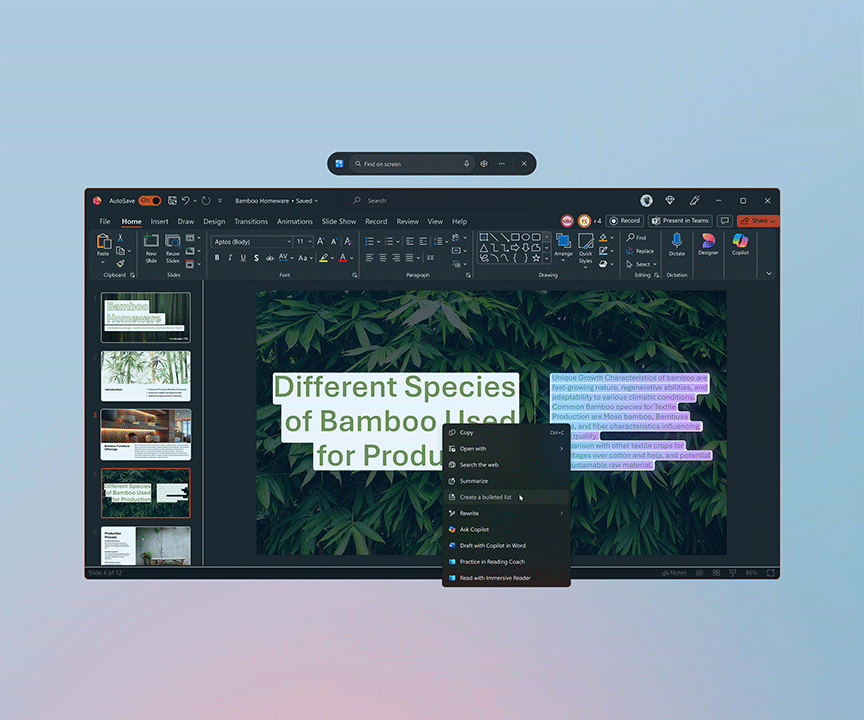Viewport: 864px width, 720px height.
Task: Click the Arrange icon in Drawing group
Action: click(x=563, y=241)
